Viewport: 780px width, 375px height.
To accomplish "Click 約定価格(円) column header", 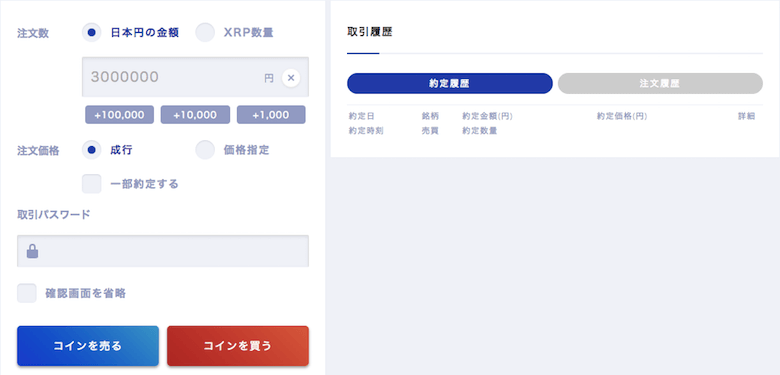I will [x=622, y=116].
